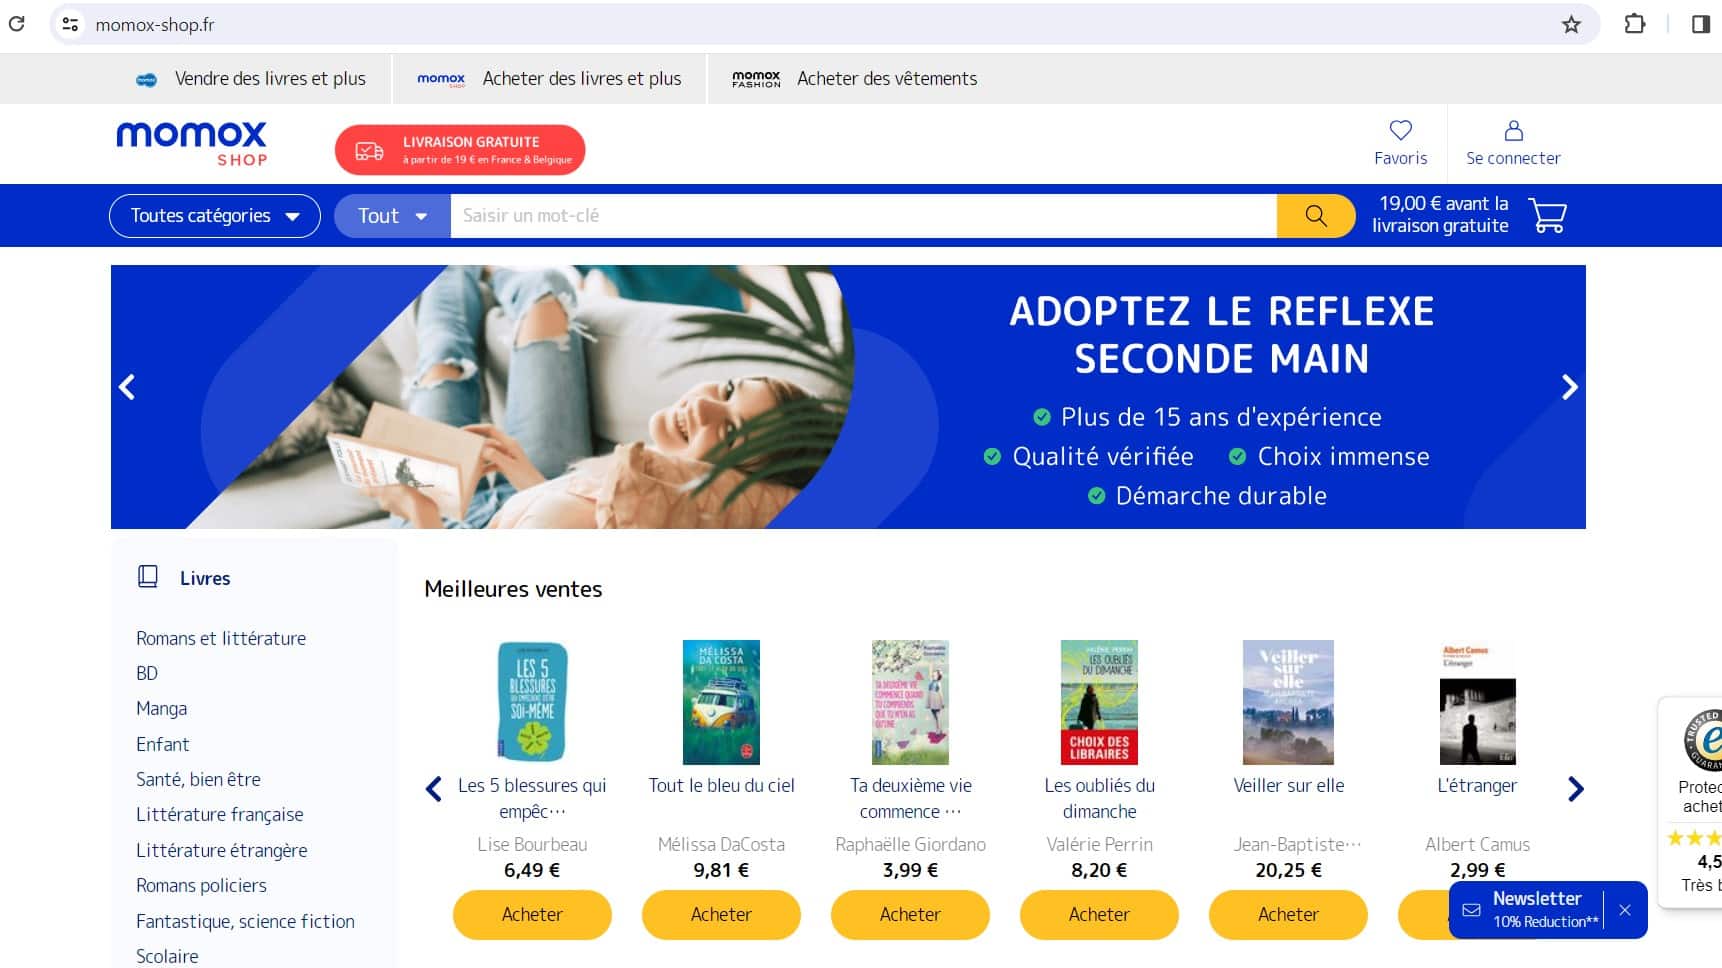
Task: Show previous bestsellers with left chevron
Action: tap(433, 789)
